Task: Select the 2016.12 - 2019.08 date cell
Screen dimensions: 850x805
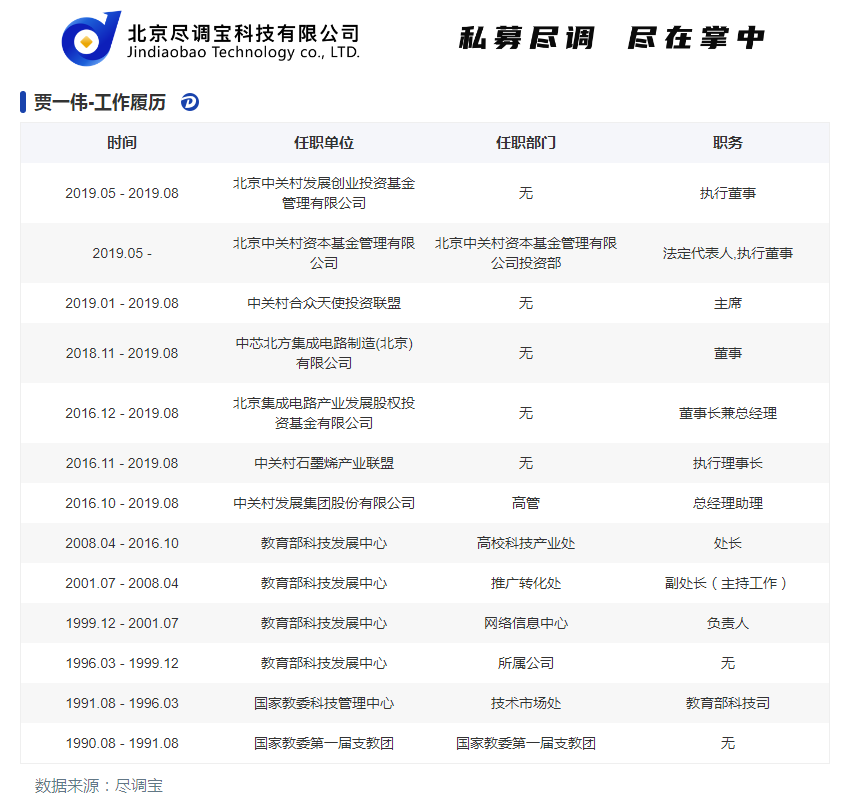Action: pyautogui.click(x=122, y=413)
